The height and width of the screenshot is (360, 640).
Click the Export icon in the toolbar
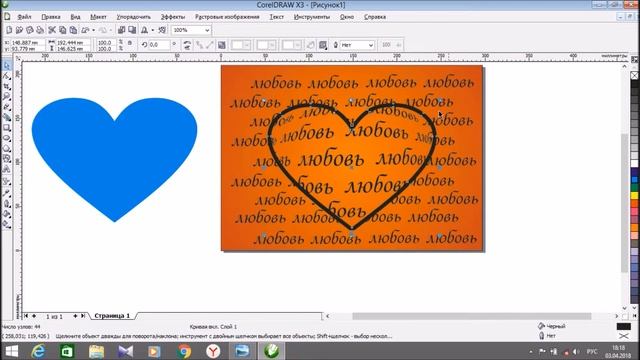pyautogui.click(x=132, y=30)
